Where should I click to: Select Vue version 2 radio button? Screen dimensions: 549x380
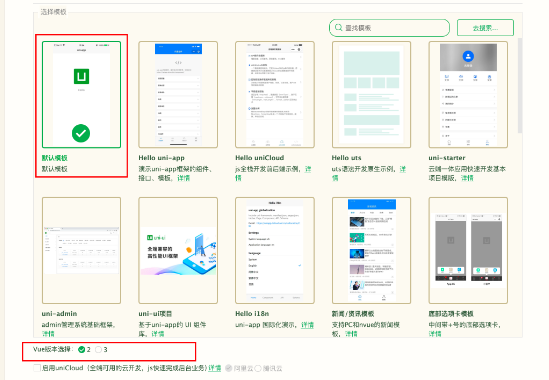coord(82,350)
